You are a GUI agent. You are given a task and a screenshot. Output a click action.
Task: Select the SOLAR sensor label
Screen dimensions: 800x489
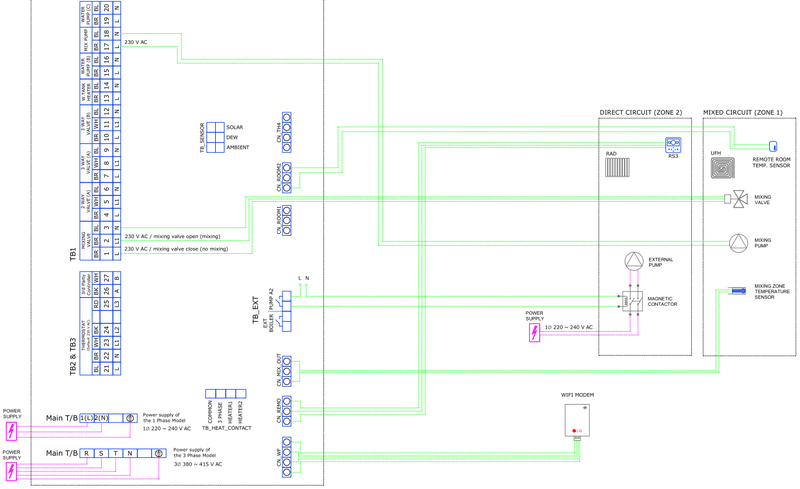coord(235,127)
